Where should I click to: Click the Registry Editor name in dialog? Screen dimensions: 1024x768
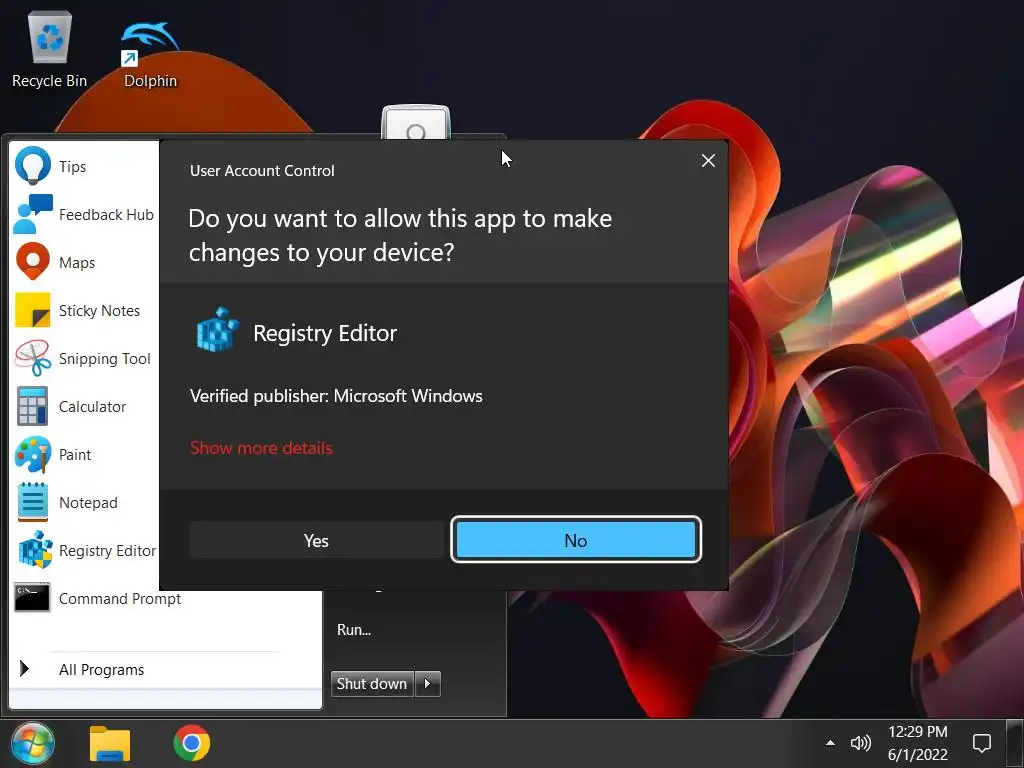point(325,333)
